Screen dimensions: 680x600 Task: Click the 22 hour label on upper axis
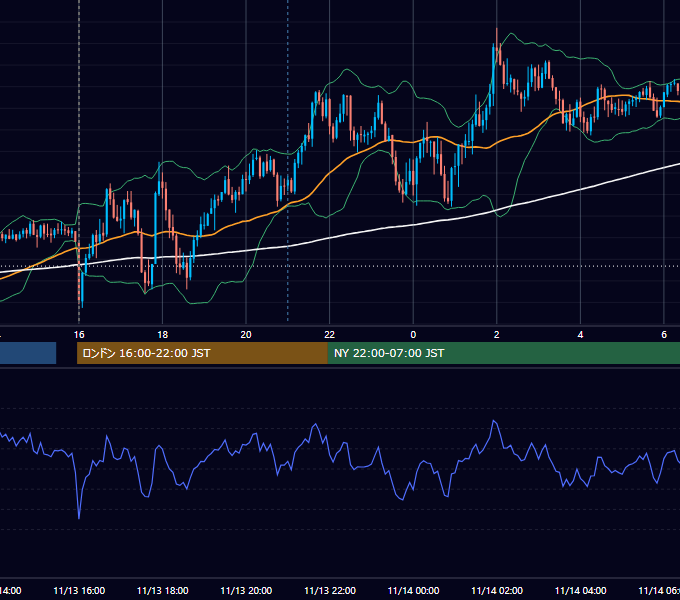(330, 334)
